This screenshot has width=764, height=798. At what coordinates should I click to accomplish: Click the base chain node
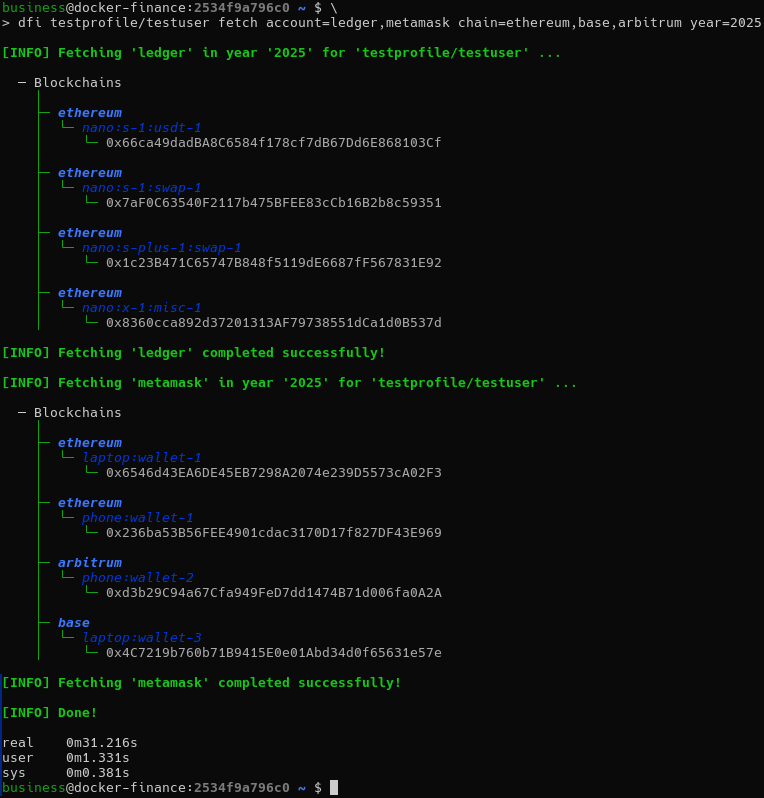click(x=73, y=623)
